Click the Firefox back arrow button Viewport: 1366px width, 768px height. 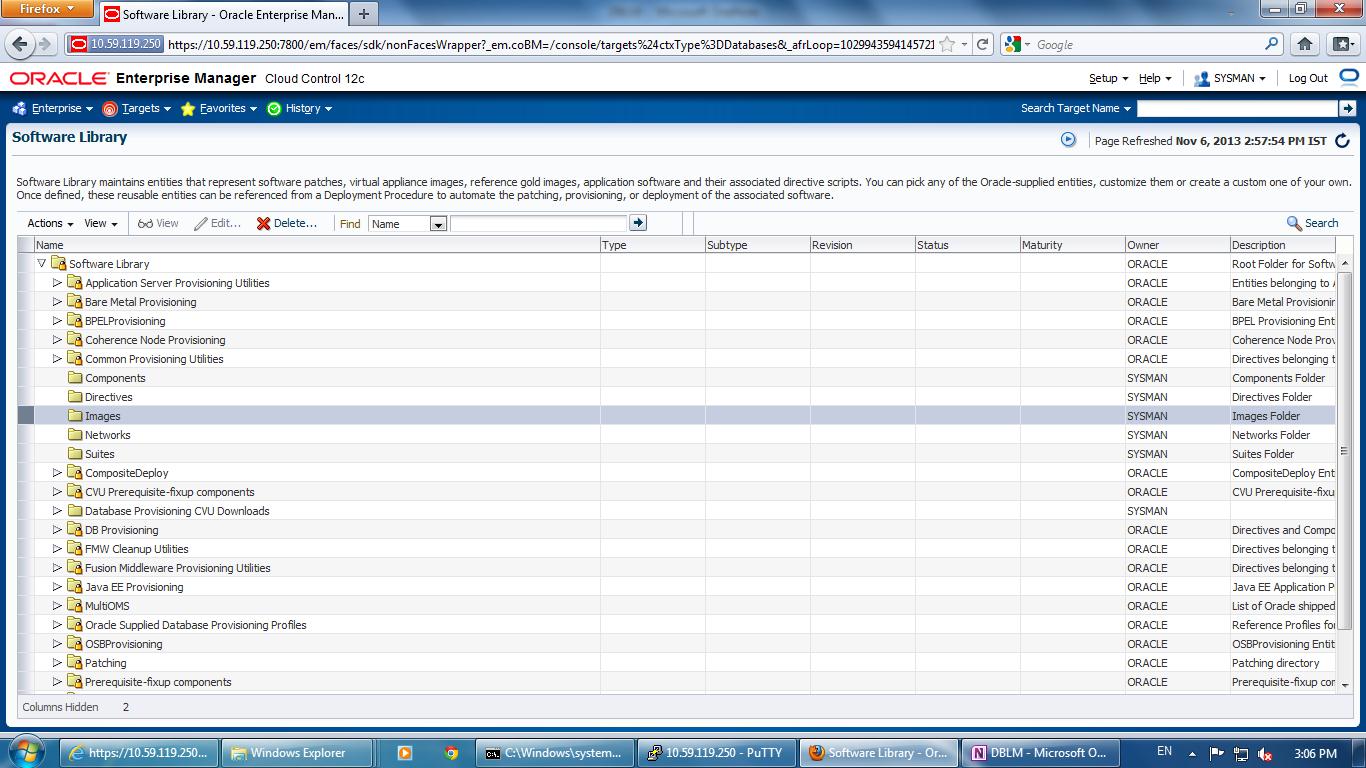[19, 44]
